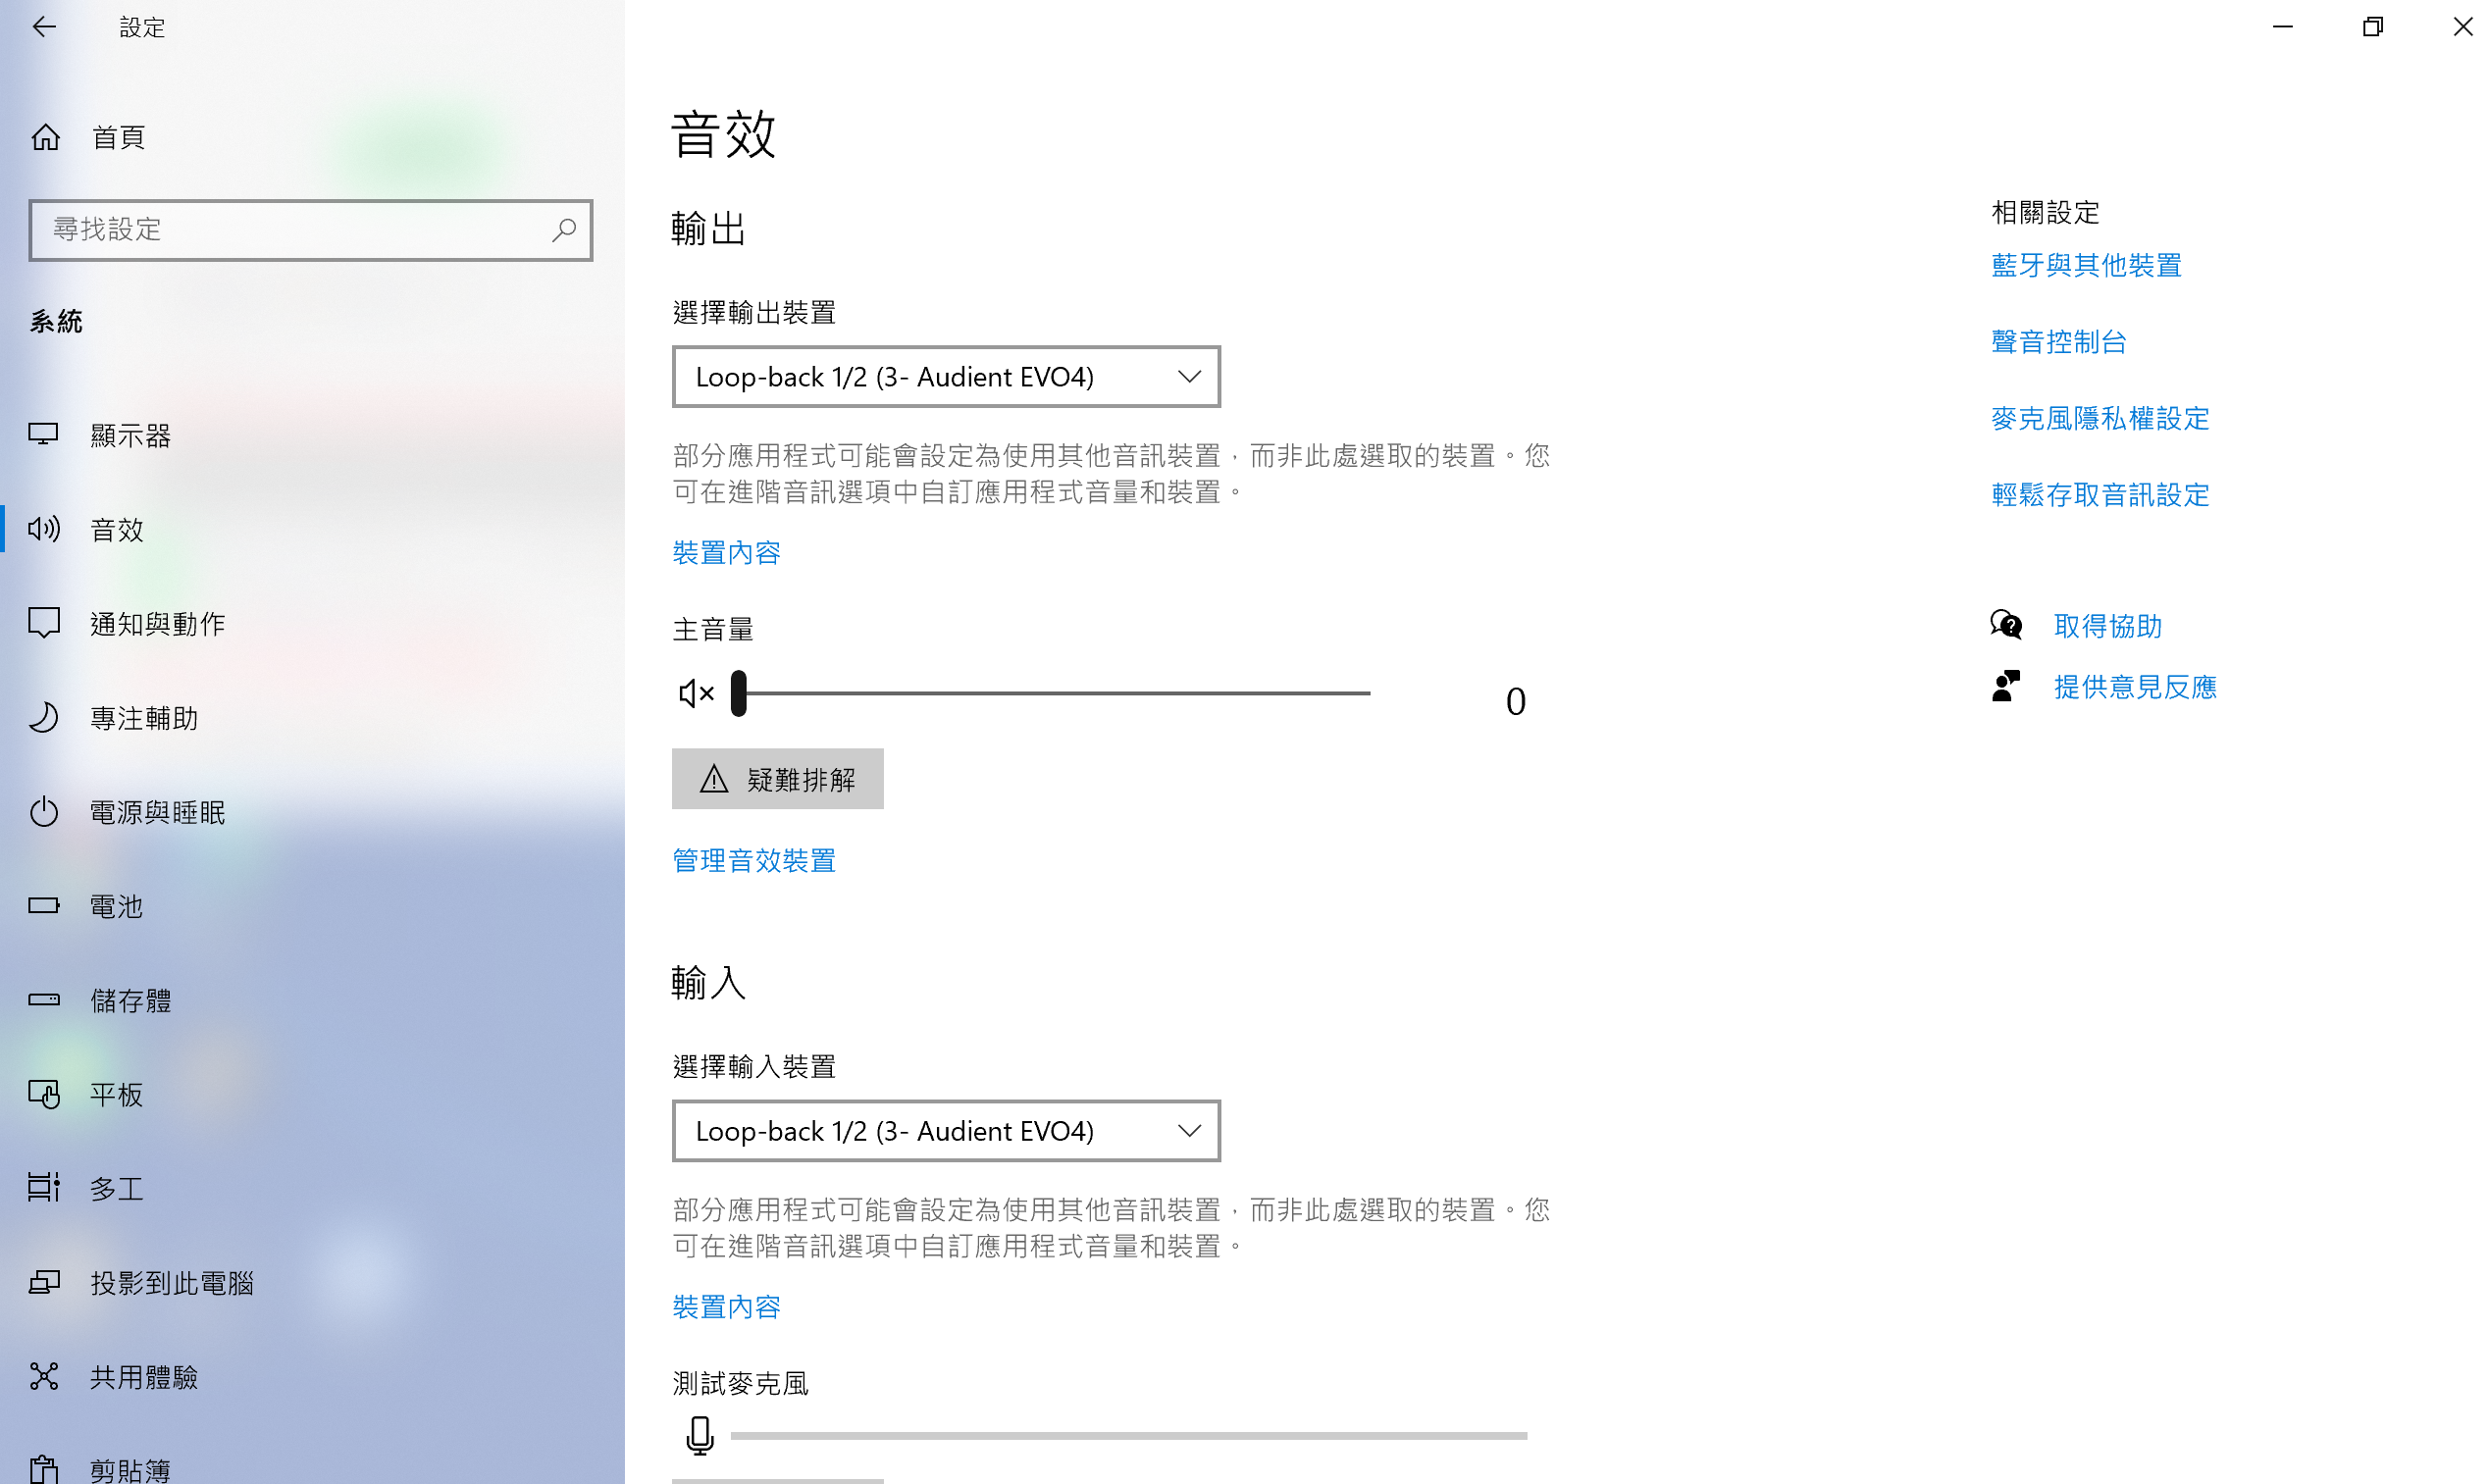The image size is (2489, 1484).
Task: Open 麥克風隱私權設定 link
Action: coord(2100,418)
